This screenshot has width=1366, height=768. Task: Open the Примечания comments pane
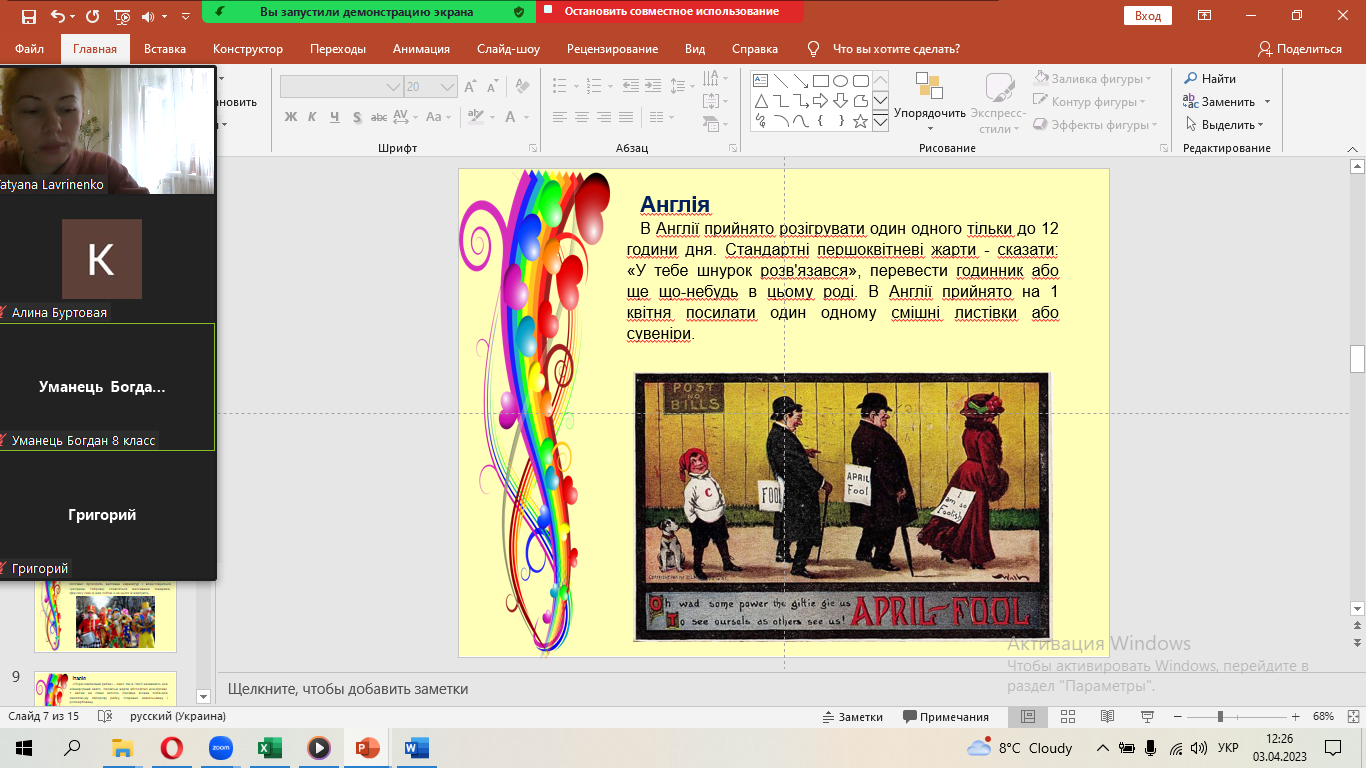click(x=946, y=717)
